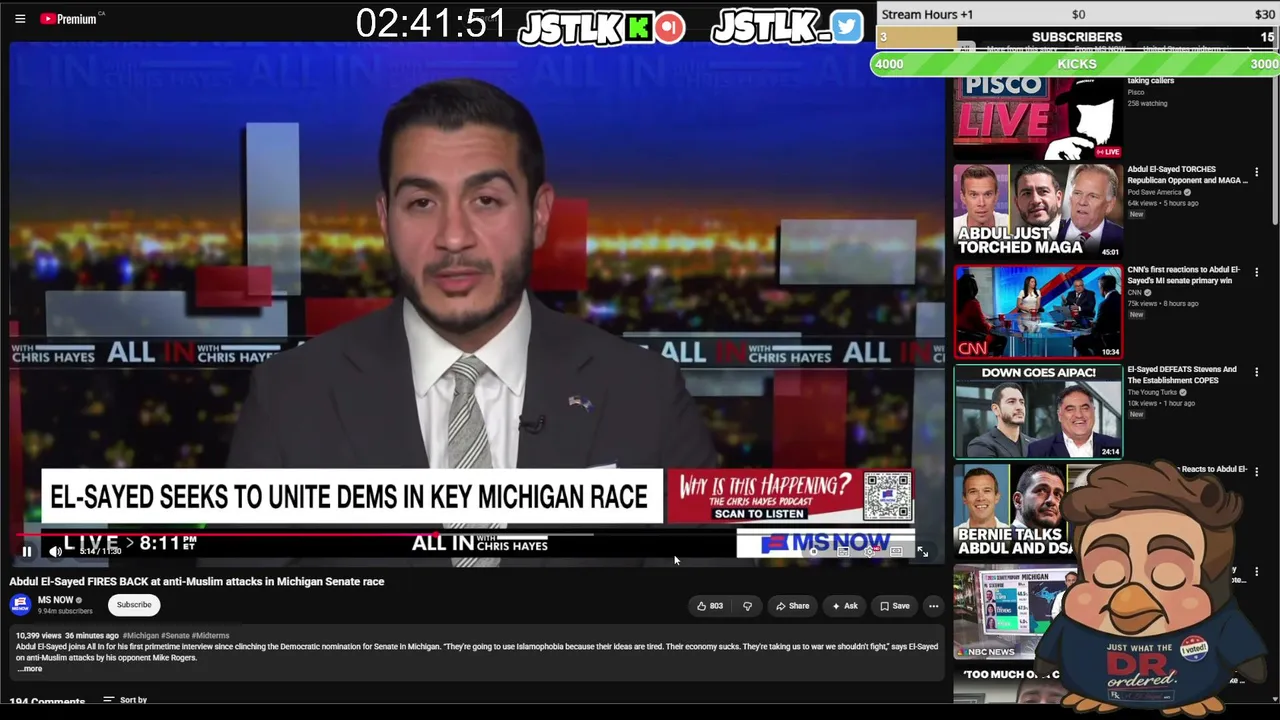This screenshot has width=1280, height=720.
Task: Open 'CNN's first reactions to Abdul El-Sayed's' title
Action: pos(1184,275)
